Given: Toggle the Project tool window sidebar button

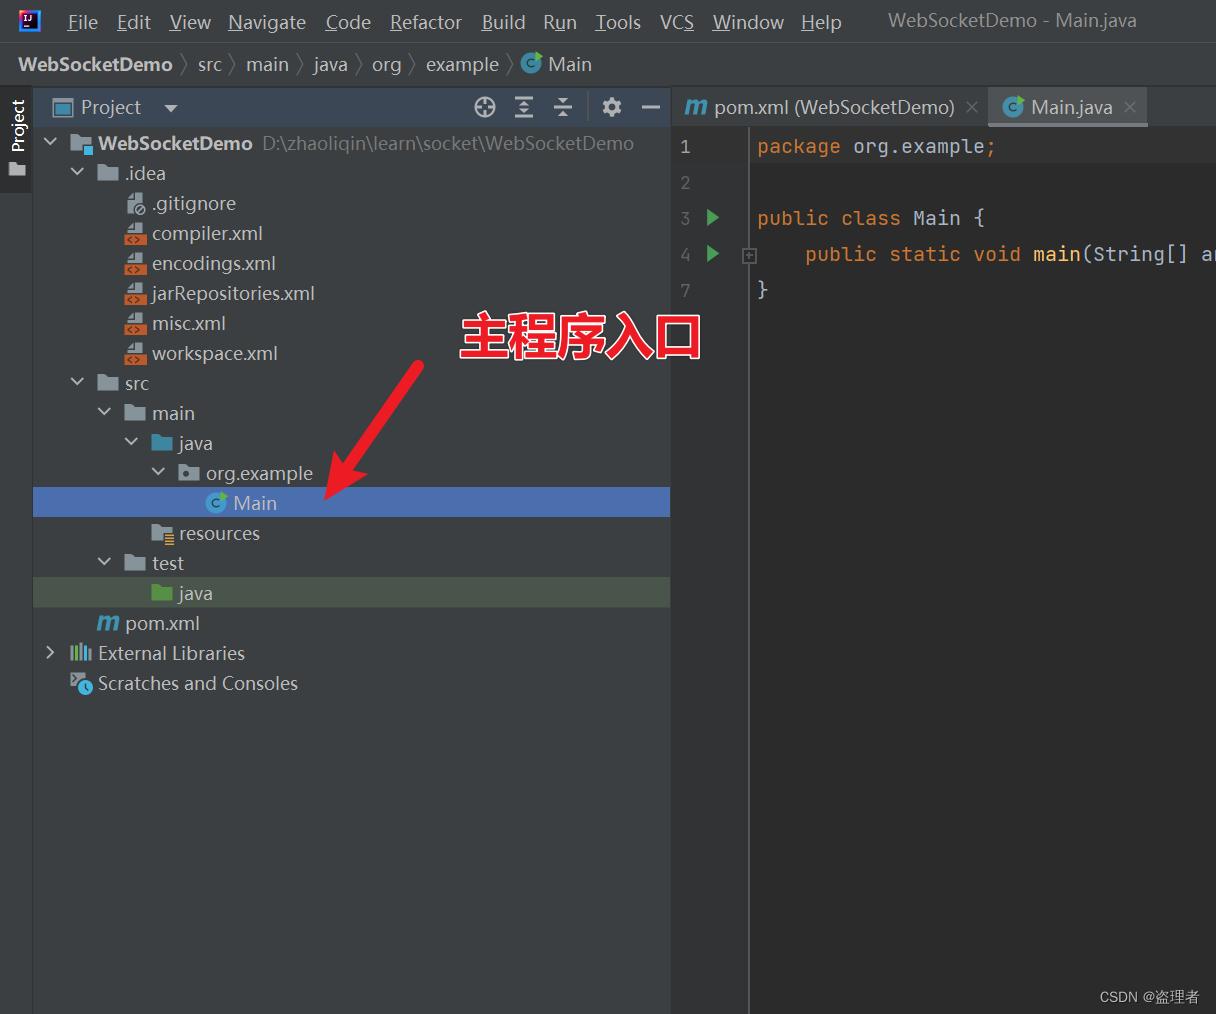Looking at the screenshot, I should point(17,138).
